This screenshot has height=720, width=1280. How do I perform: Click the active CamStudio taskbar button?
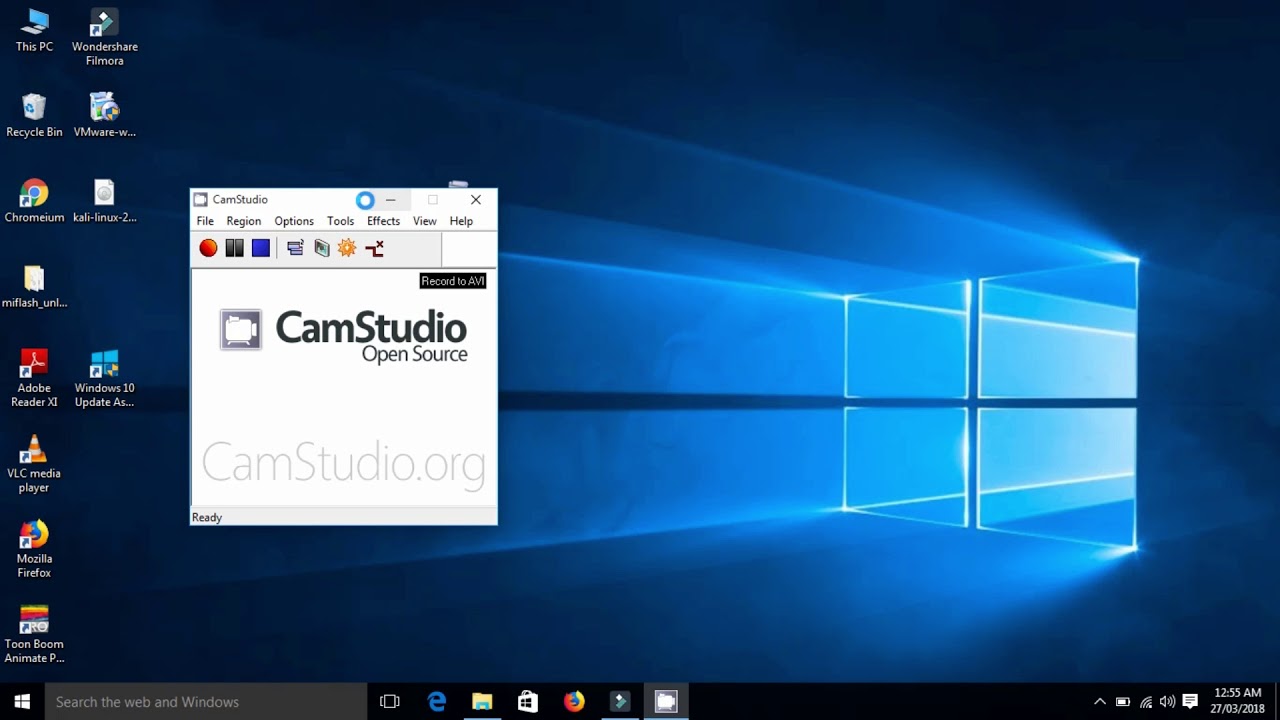(x=666, y=702)
